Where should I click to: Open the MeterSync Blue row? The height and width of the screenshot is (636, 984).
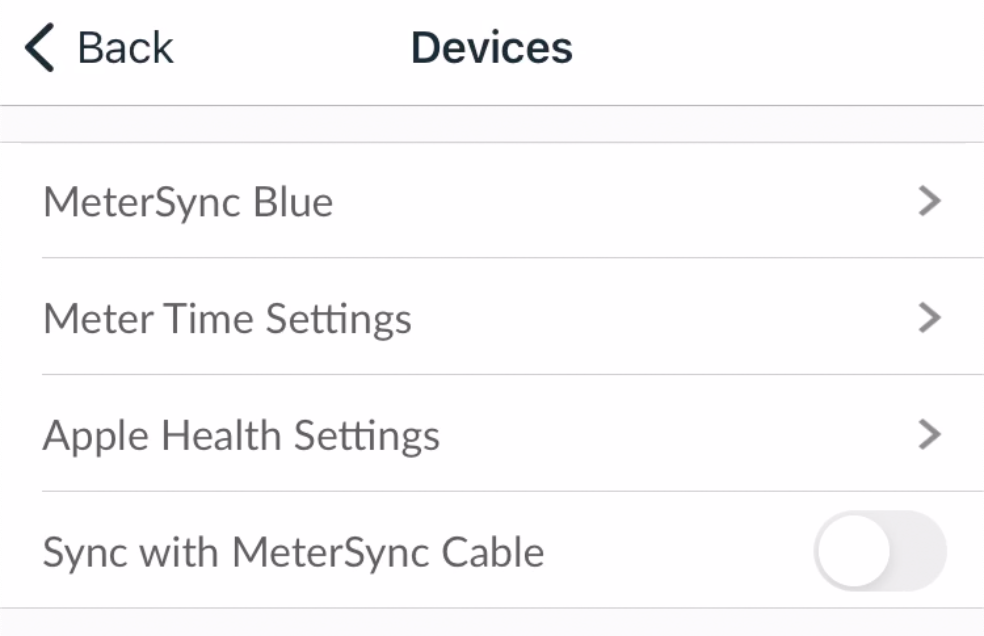click(490, 202)
